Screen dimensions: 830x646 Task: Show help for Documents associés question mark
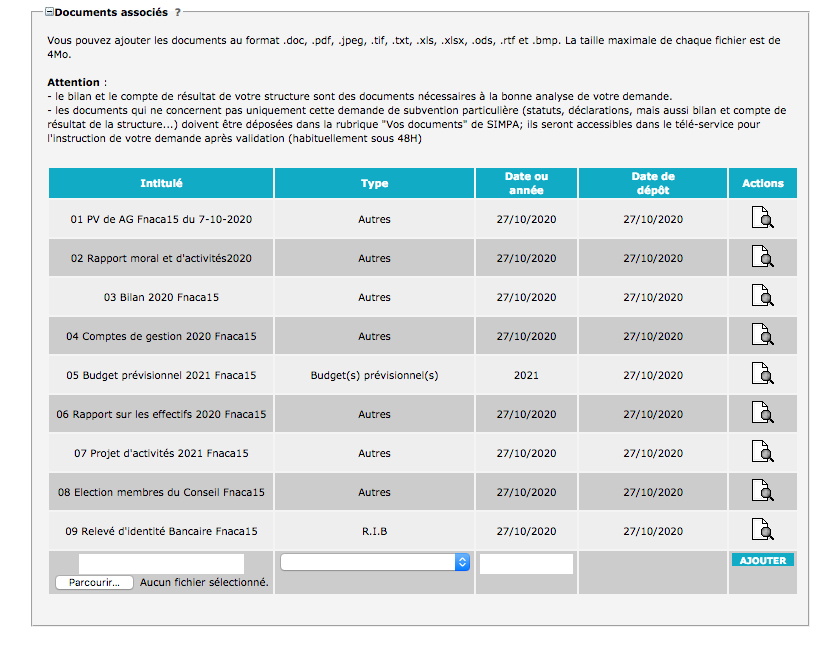(x=178, y=13)
